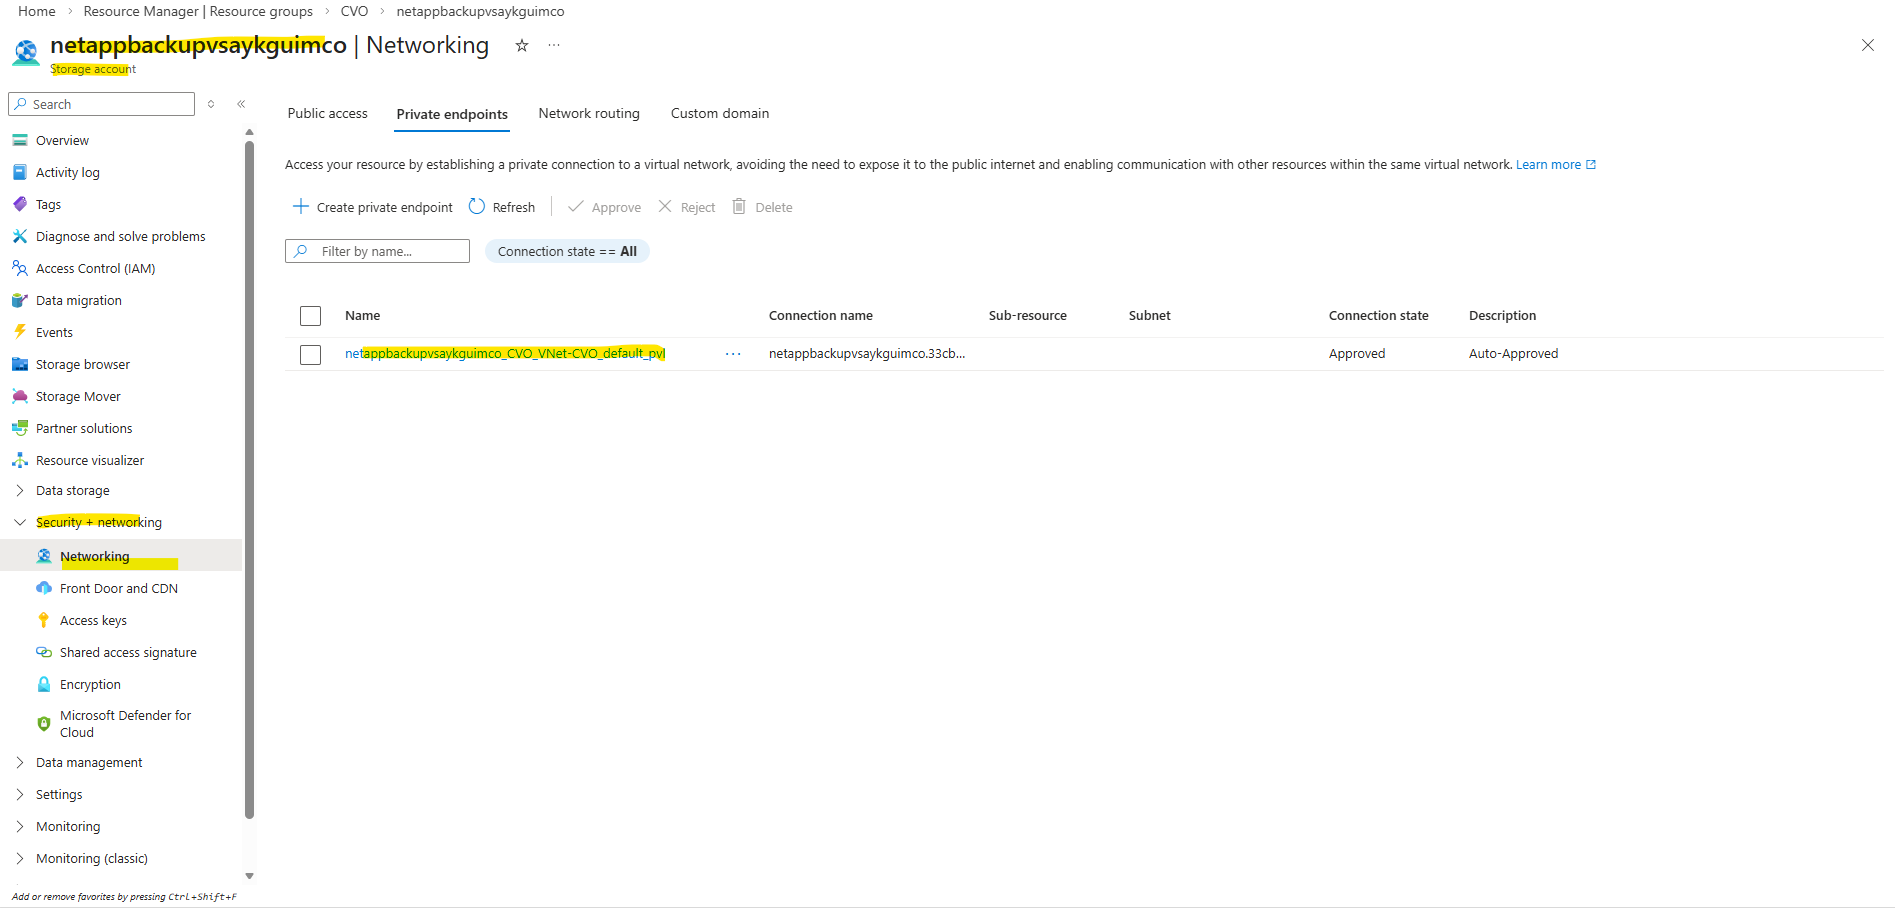Click the Tags purple tag icon
Viewport: 1895px width, 908px height.
tap(20, 204)
